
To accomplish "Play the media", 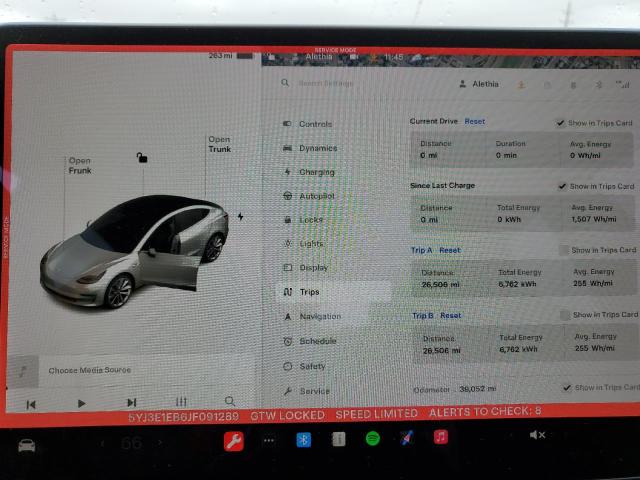I will point(81,403).
